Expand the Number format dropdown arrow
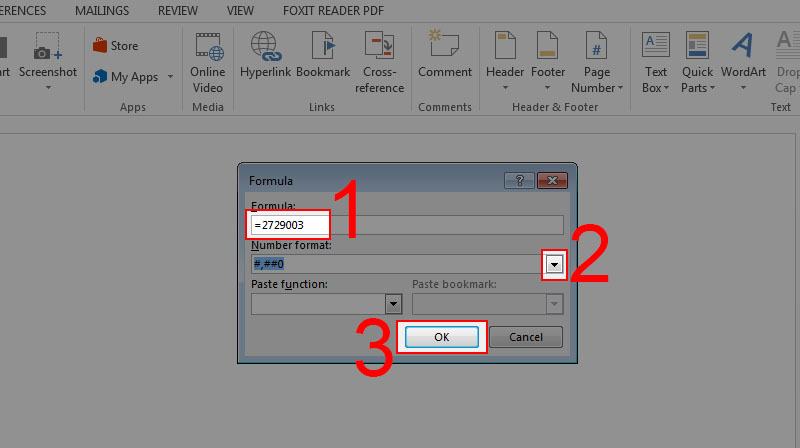 point(554,264)
